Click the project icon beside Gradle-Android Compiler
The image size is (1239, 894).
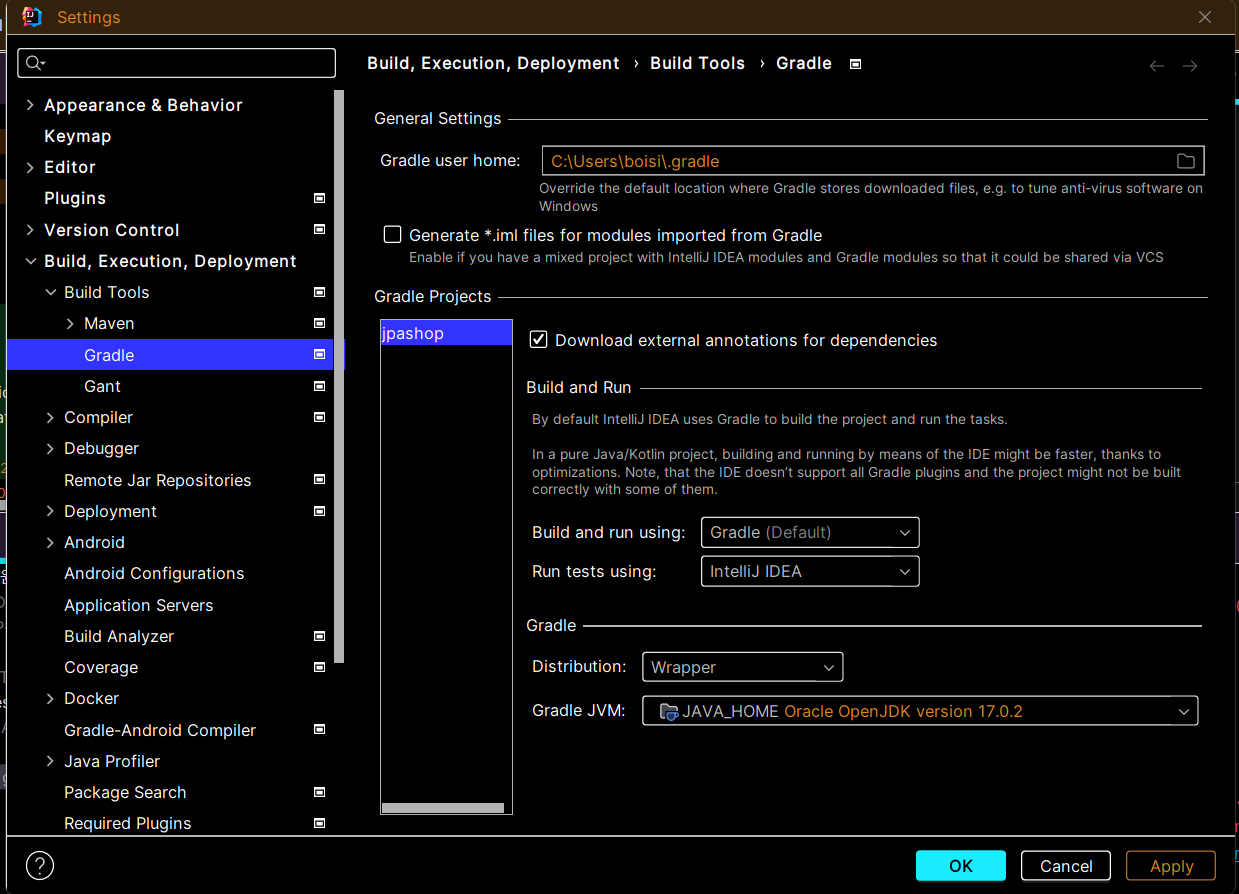[x=320, y=730]
